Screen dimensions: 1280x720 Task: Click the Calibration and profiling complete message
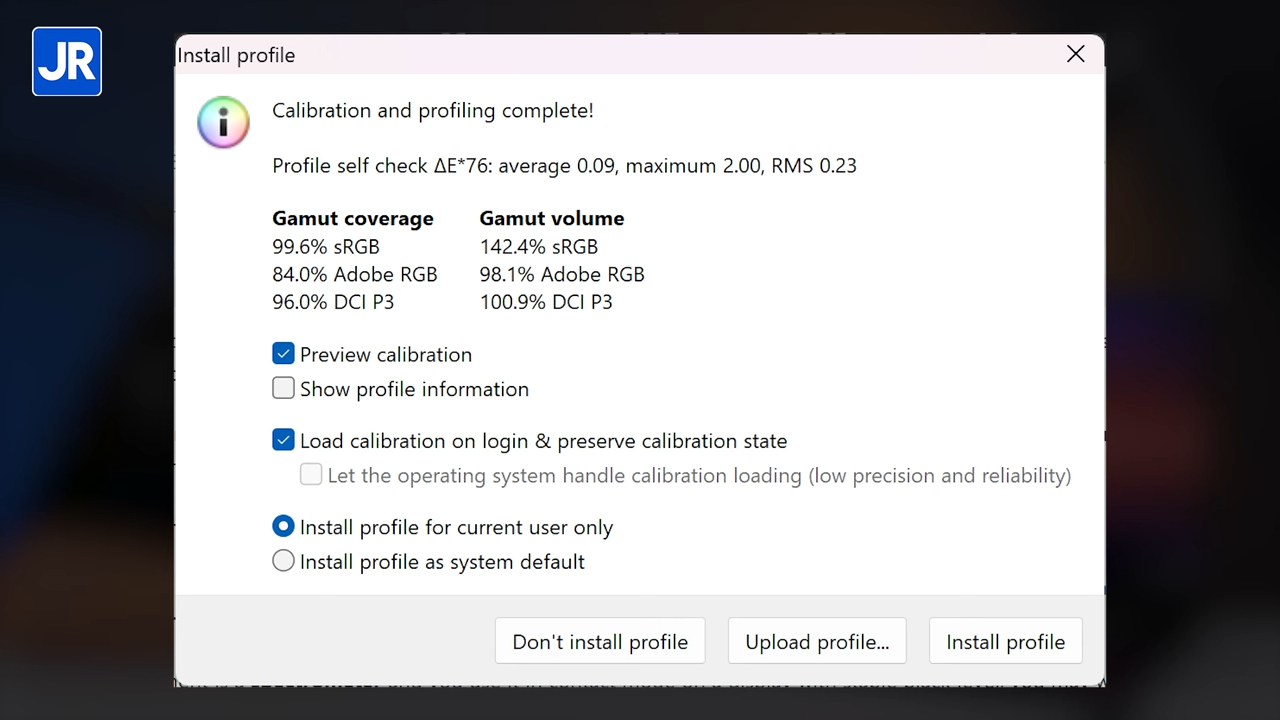433,111
